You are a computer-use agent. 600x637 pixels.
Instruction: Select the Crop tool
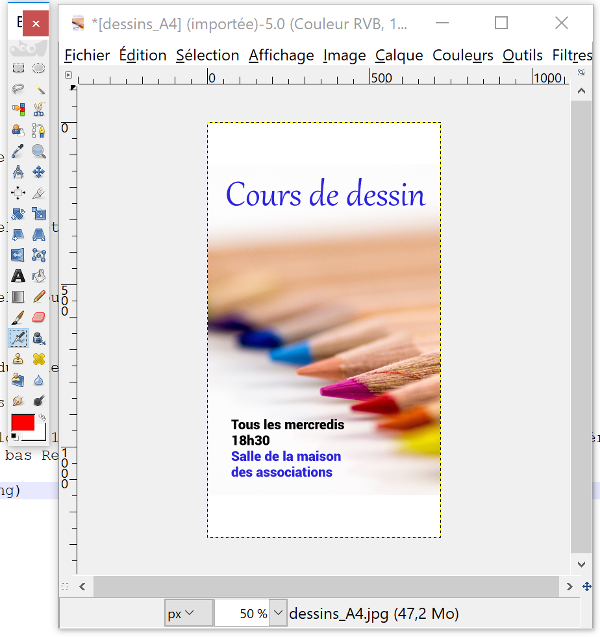39,193
